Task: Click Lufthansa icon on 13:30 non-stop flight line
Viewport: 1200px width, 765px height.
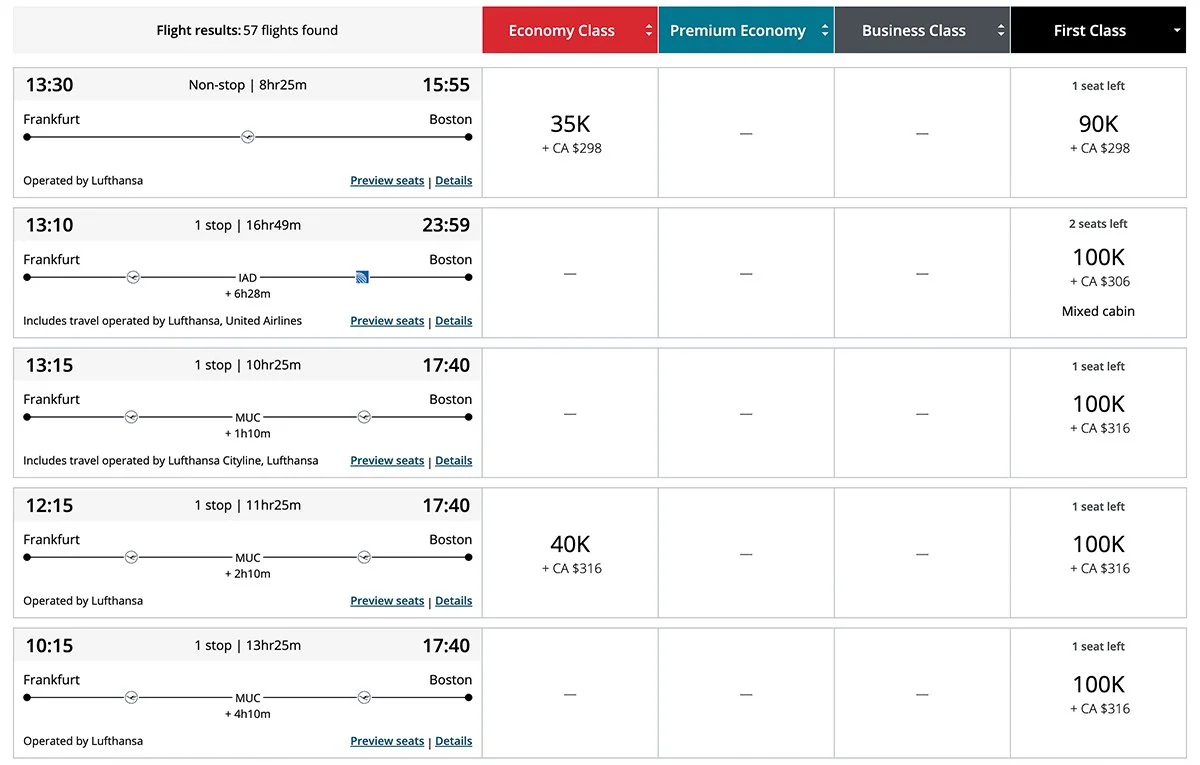Action: [248, 137]
